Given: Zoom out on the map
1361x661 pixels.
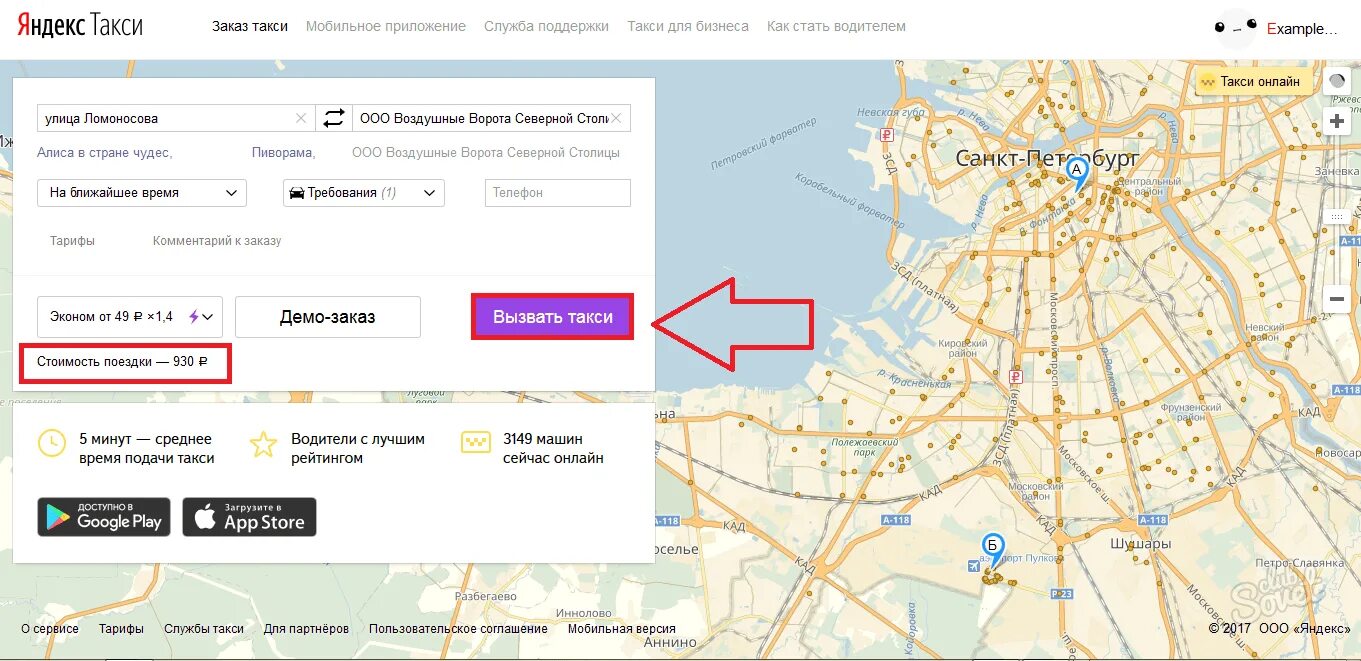Looking at the screenshot, I should pyautogui.click(x=1337, y=298).
